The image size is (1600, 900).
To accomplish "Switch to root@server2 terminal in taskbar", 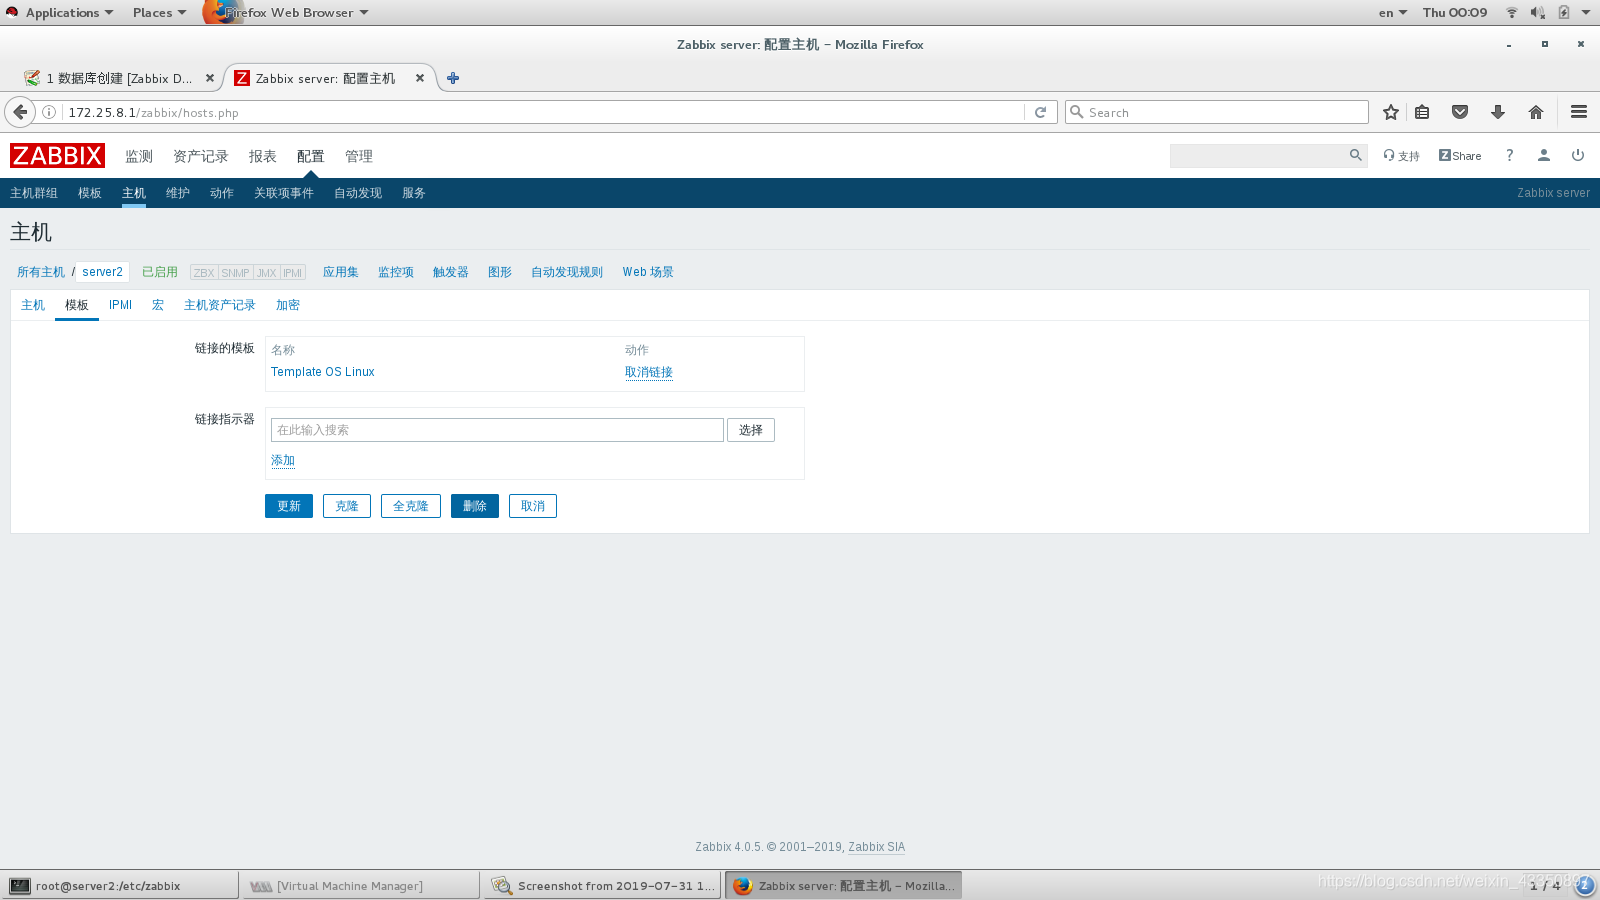I will point(120,886).
